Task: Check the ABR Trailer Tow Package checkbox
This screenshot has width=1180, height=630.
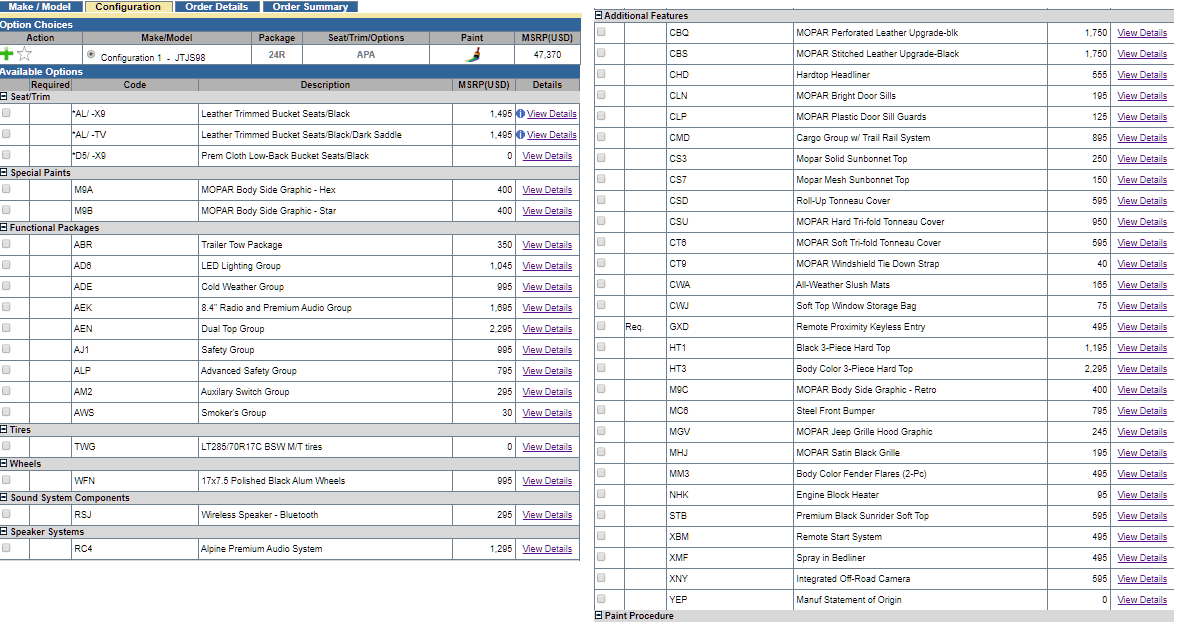Action: [x=6, y=244]
